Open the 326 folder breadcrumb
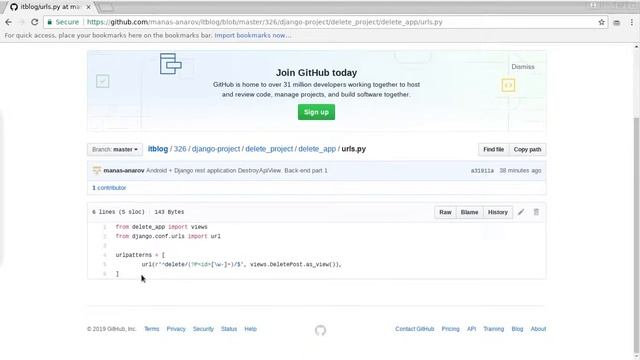This screenshot has width=640, height=360. 180,149
